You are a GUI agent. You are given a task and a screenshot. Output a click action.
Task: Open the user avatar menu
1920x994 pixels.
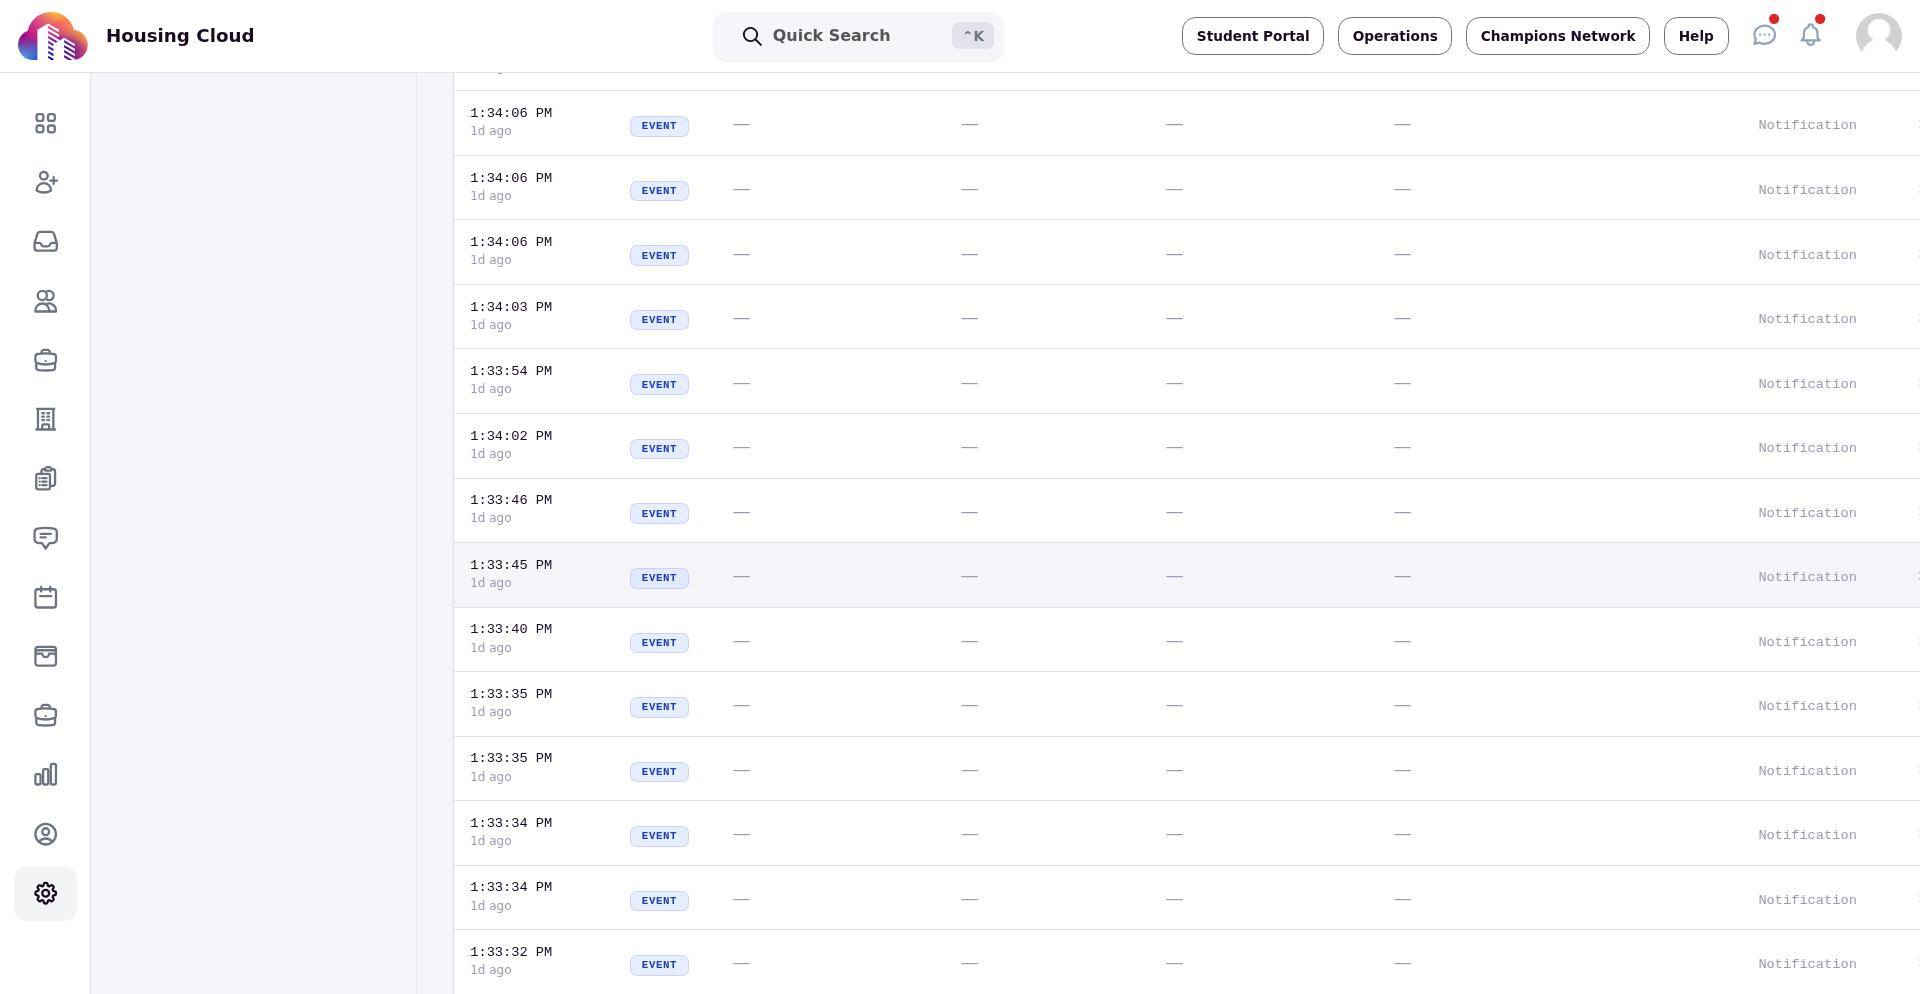(x=1878, y=36)
